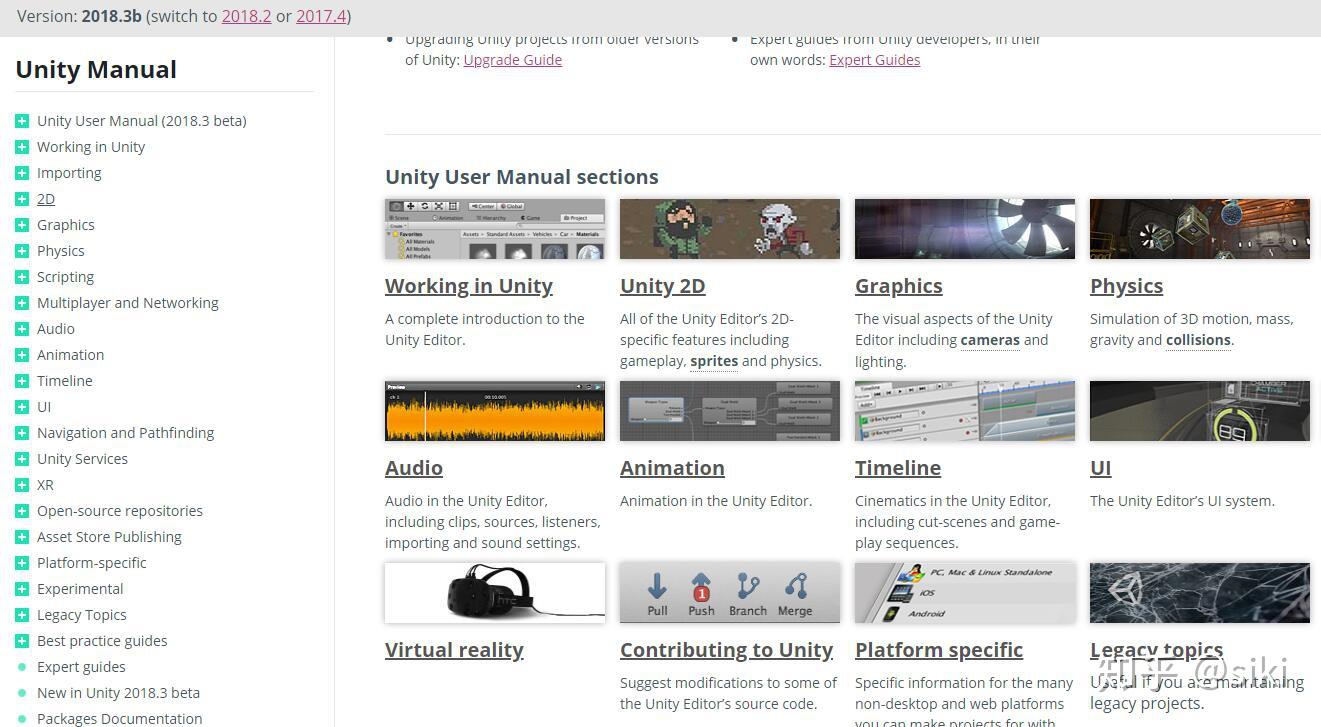This screenshot has height=727, width=1321.
Task: Click the Legacy topics Unity logo thumbnail
Action: point(1200,593)
